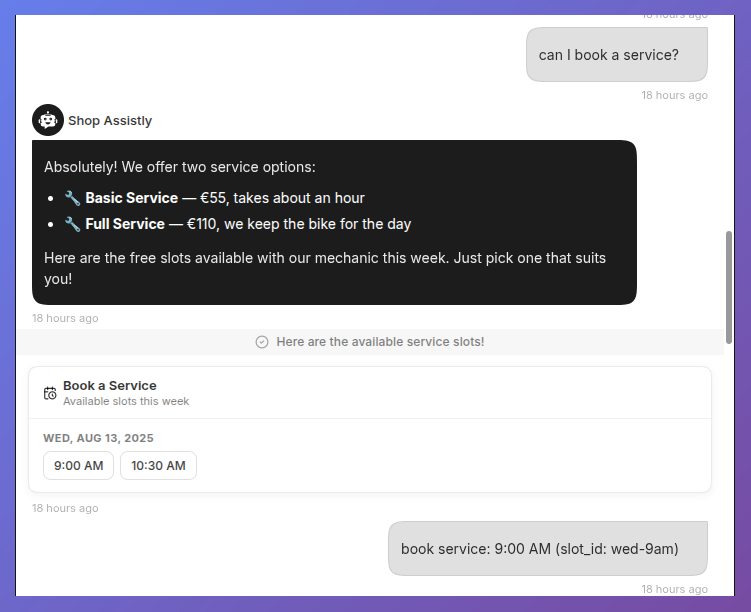Click the "book service: 9:00 AM" message bubble

548,549
